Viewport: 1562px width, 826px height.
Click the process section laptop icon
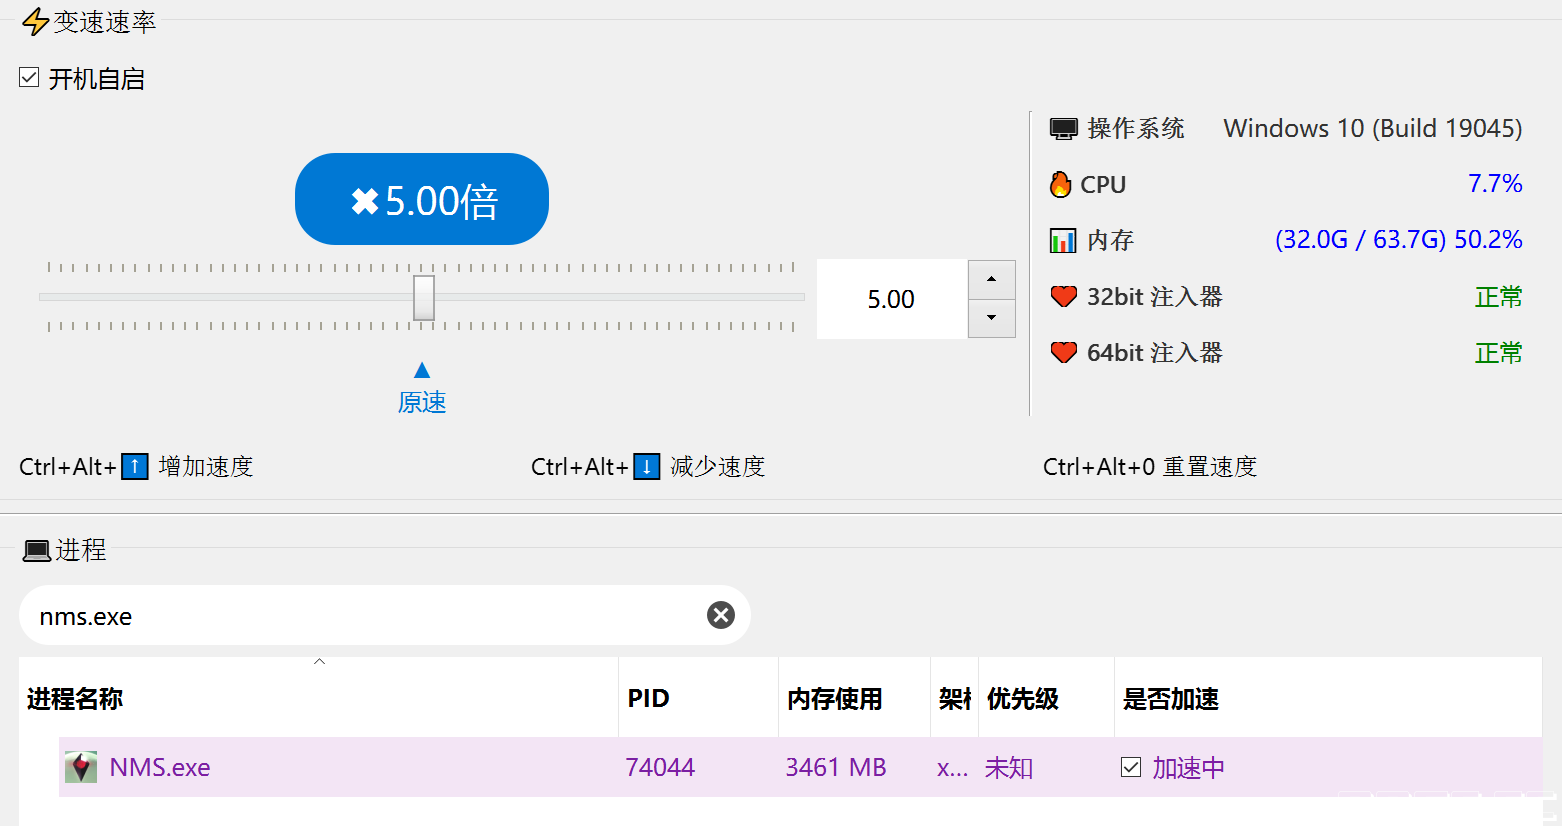click(37, 551)
